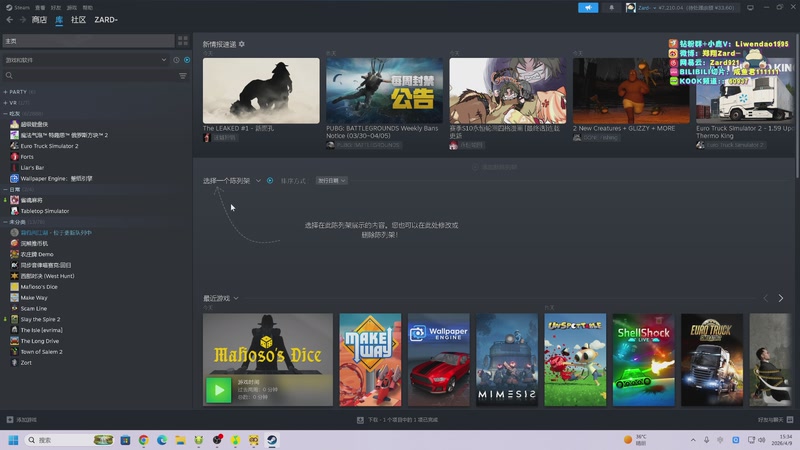Go back with the left arrow
Screen dimensions: 800x450
[x=10, y=19]
